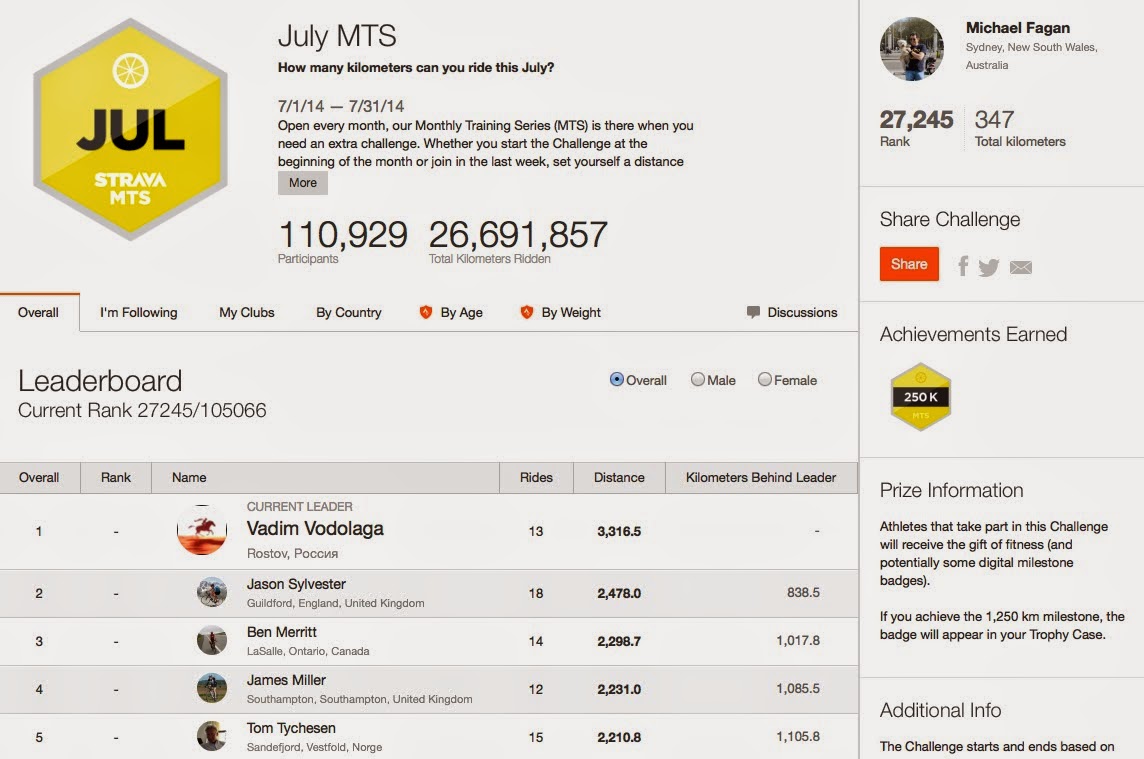Expand the description with More button

303,182
